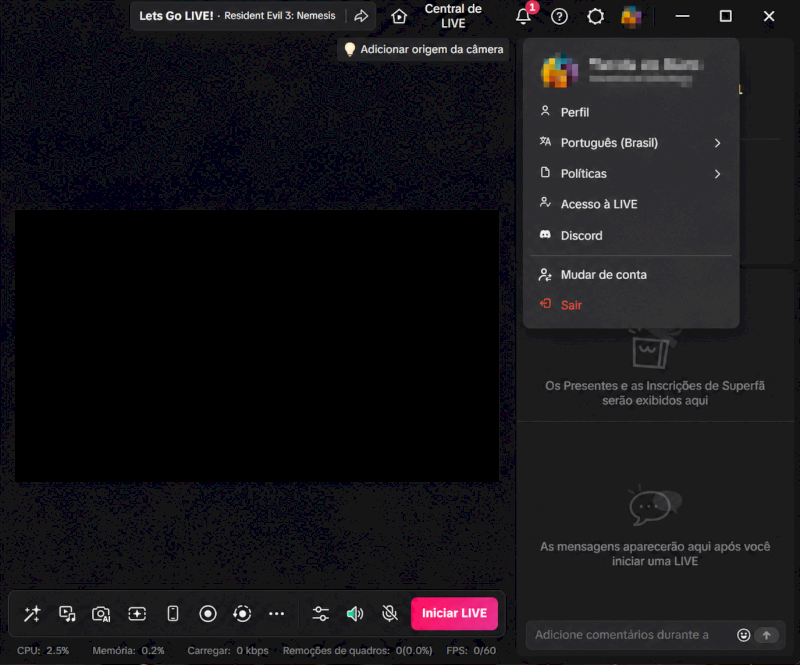Image resolution: width=800 pixels, height=665 pixels.
Task: Click the share arrow beside the stream title
Action: coord(361,16)
